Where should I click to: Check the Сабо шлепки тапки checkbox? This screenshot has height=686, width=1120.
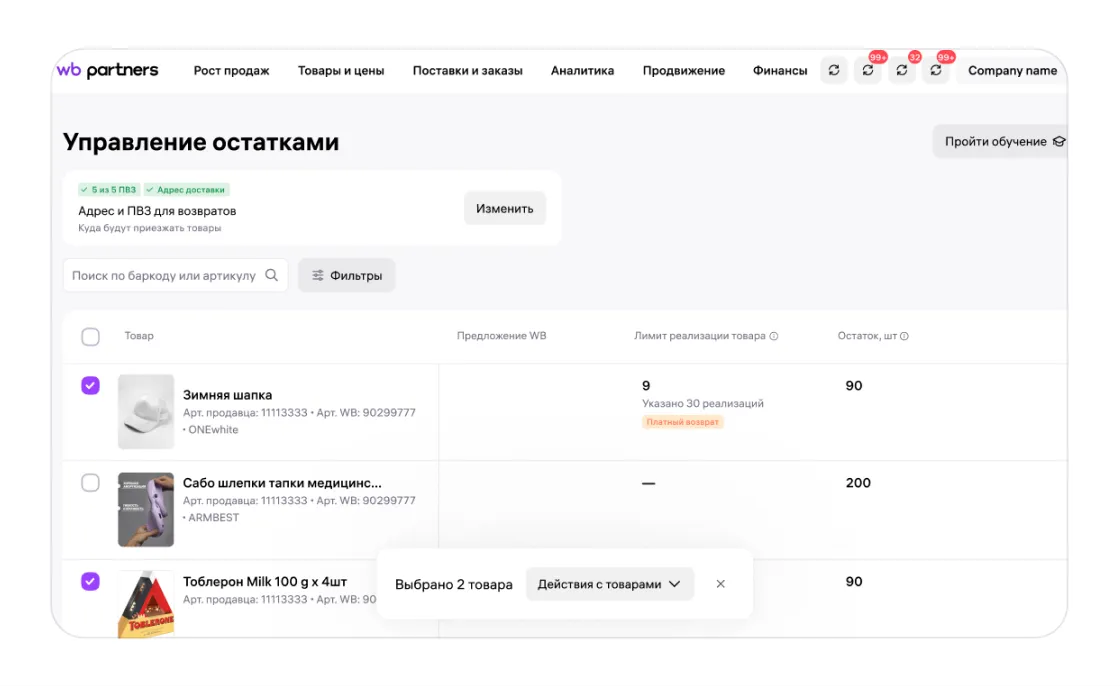(90, 483)
